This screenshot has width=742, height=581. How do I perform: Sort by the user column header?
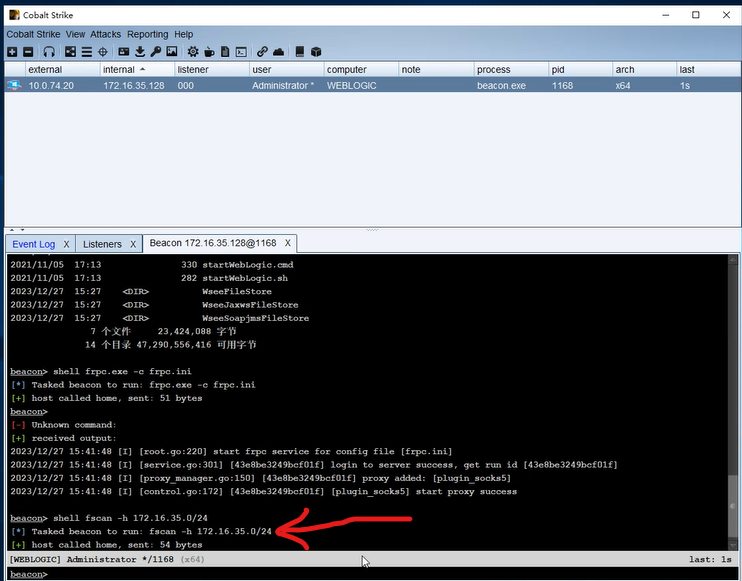point(287,70)
